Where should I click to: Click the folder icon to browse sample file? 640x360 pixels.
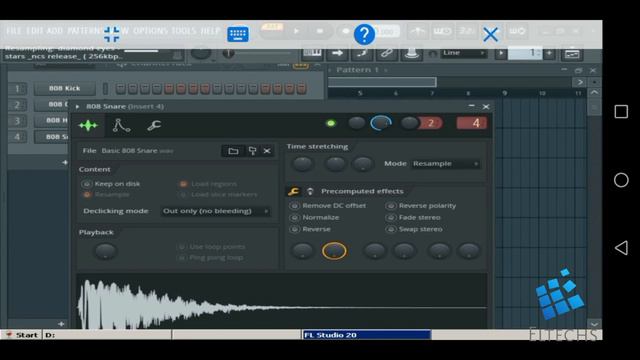233,151
